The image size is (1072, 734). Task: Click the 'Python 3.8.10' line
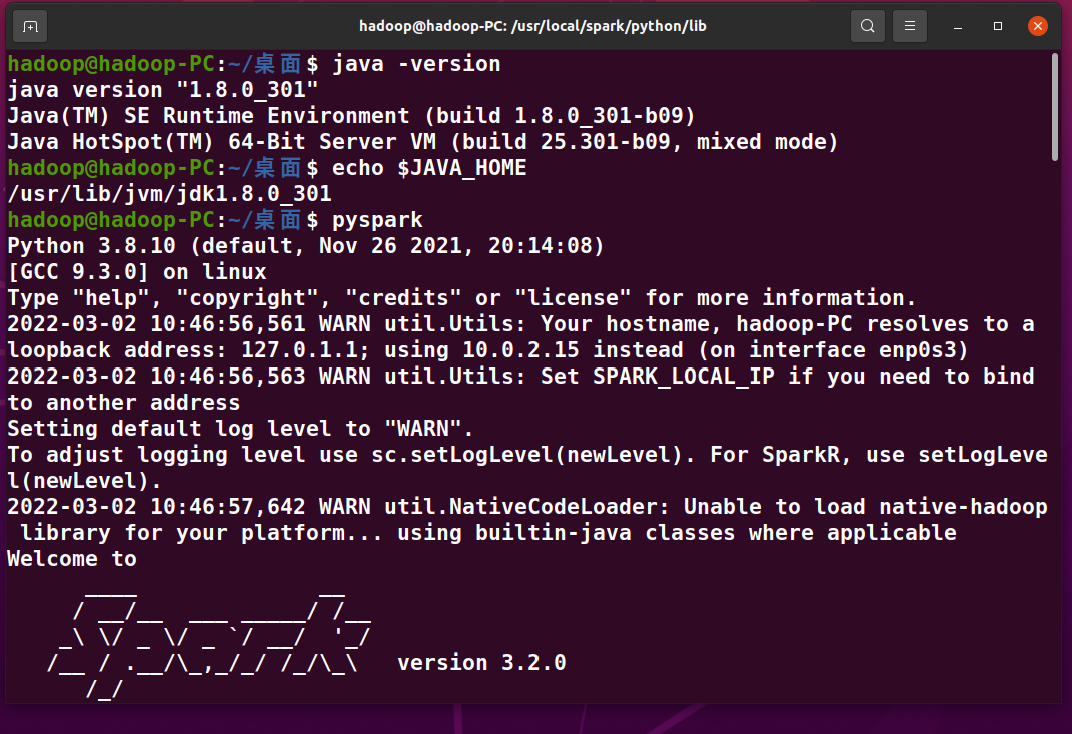(x=306, y=246)
